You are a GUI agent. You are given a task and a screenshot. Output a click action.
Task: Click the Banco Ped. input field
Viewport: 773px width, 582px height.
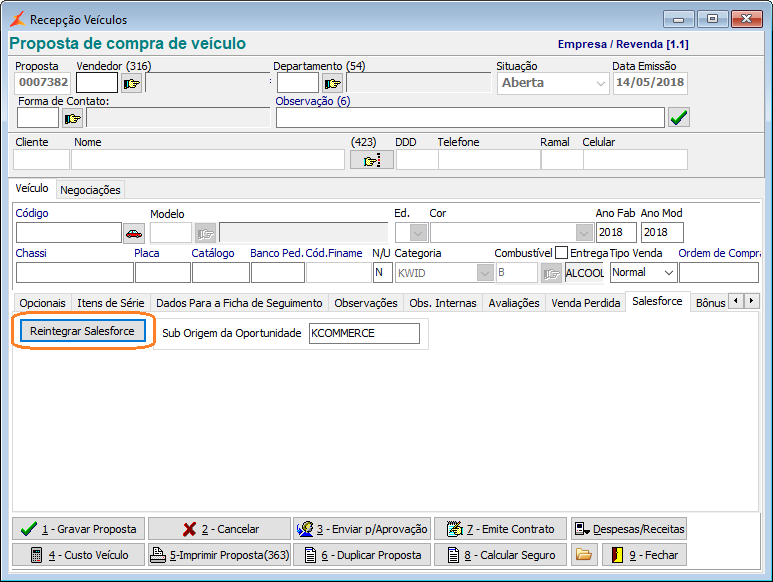click(278, 273)
